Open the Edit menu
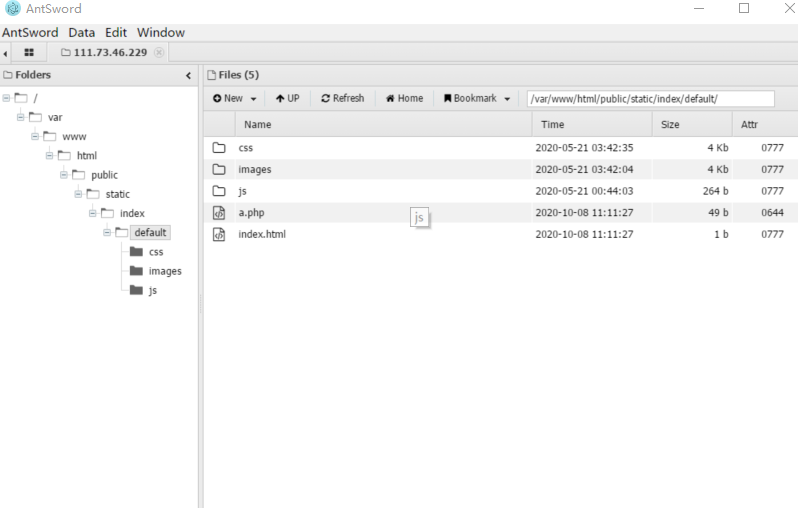Screen dimensions: 798x508 116,33
